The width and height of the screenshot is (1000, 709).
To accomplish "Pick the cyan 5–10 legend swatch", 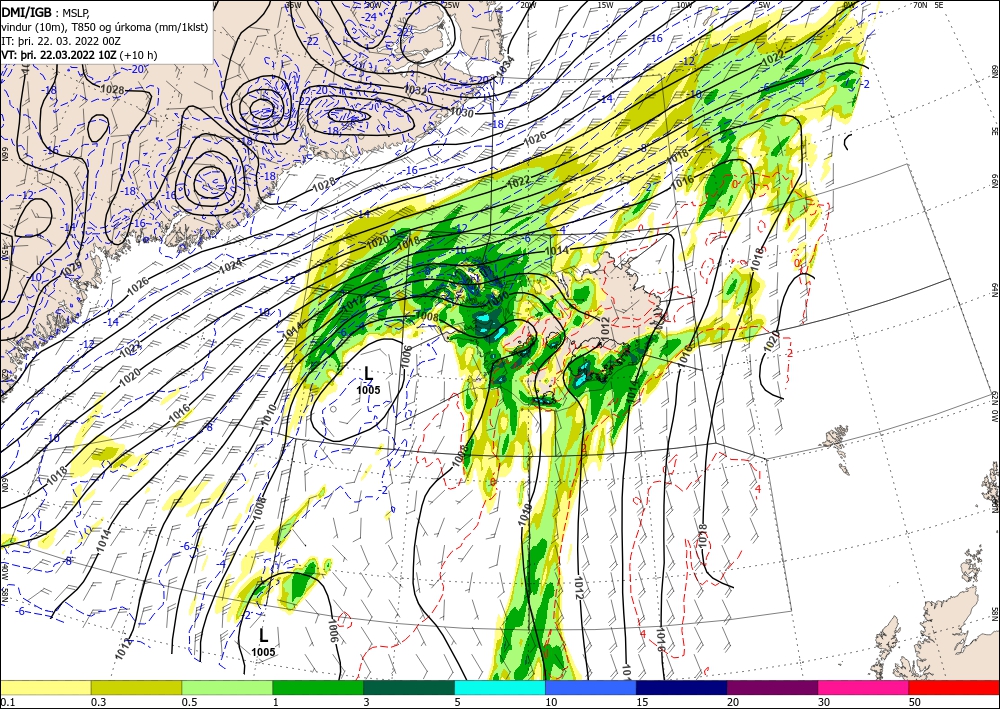I will (x=500, y=687).
